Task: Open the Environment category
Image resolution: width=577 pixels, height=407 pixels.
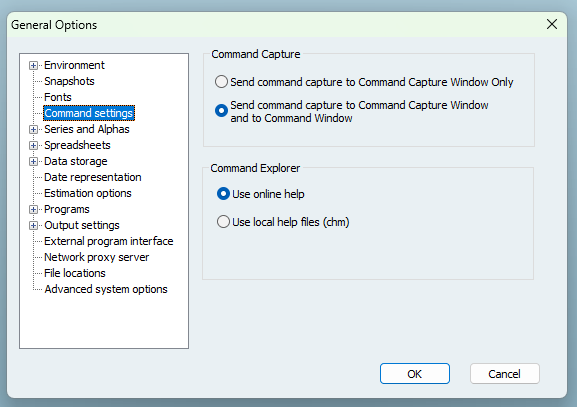Action: click(x=74, y=65)
